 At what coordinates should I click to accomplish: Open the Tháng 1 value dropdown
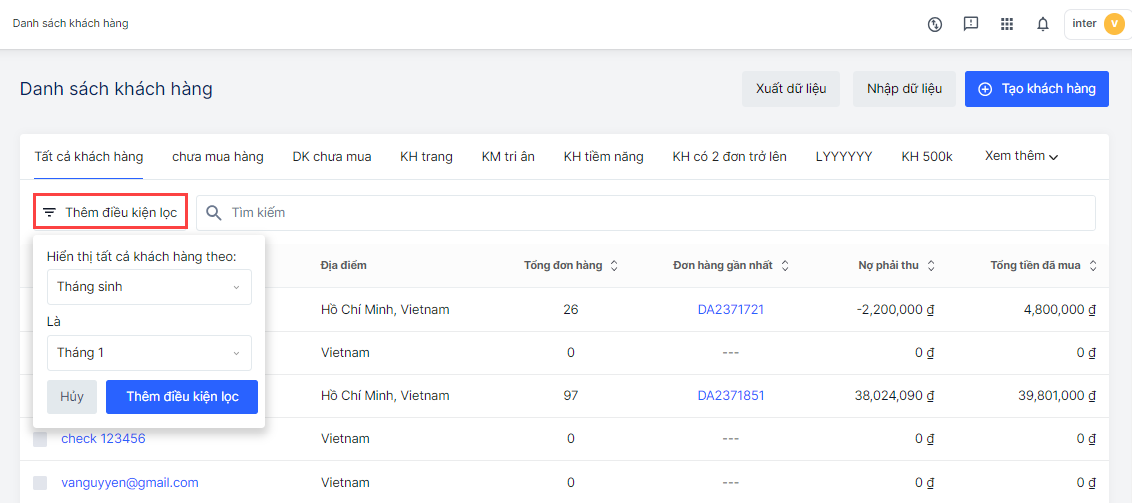click(x=149, y=353)
